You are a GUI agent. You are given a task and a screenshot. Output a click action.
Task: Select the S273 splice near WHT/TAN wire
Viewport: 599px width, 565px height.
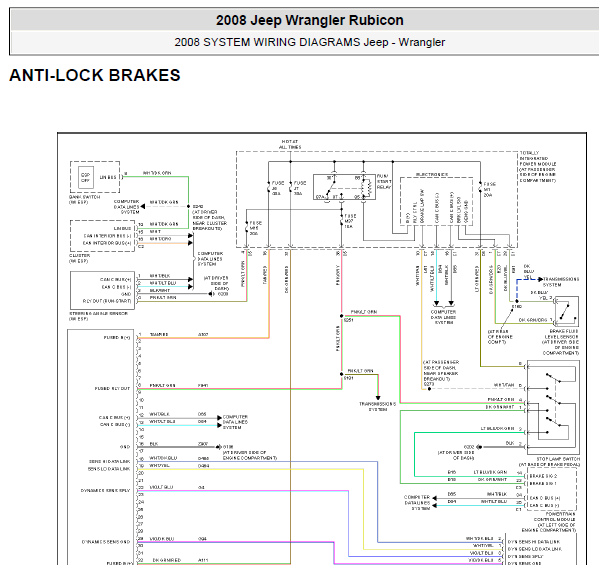[429, 389]
